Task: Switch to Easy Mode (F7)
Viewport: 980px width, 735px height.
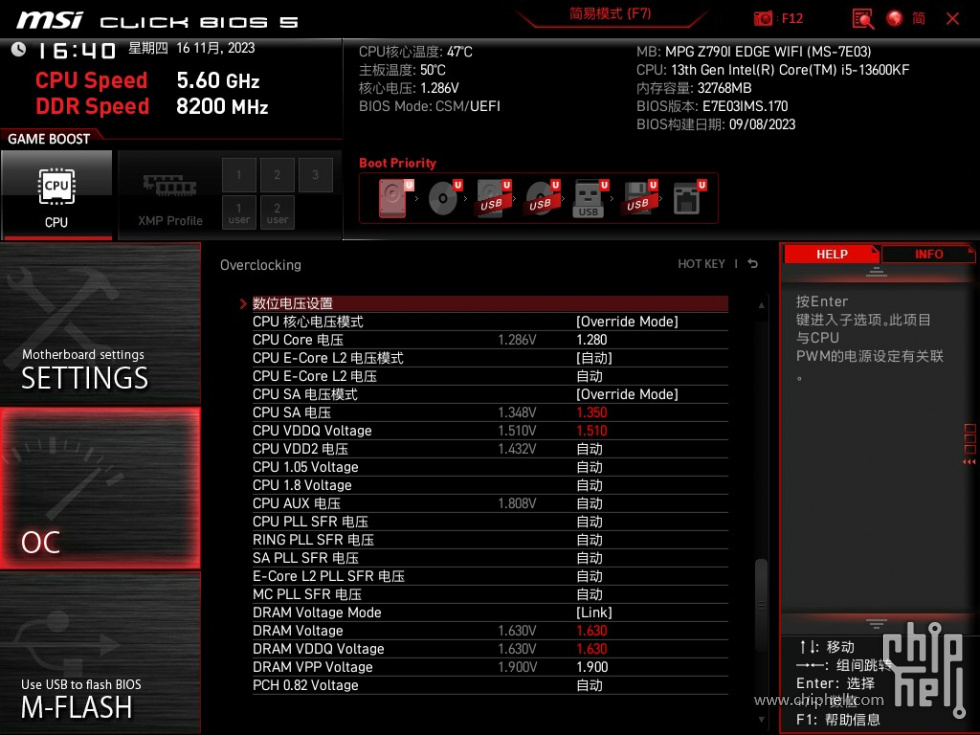Action: tap(610, 14)
